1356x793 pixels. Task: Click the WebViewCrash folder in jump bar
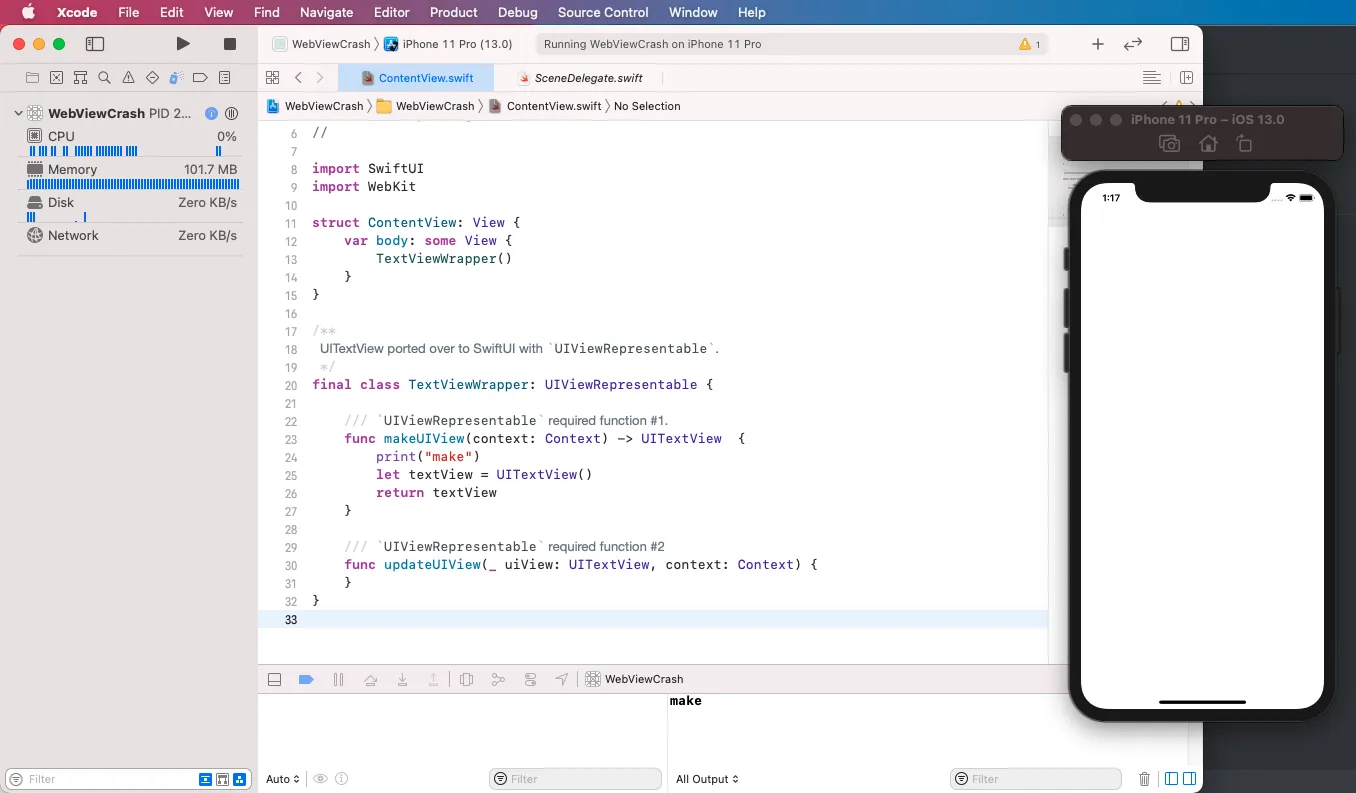coord(425,106)
